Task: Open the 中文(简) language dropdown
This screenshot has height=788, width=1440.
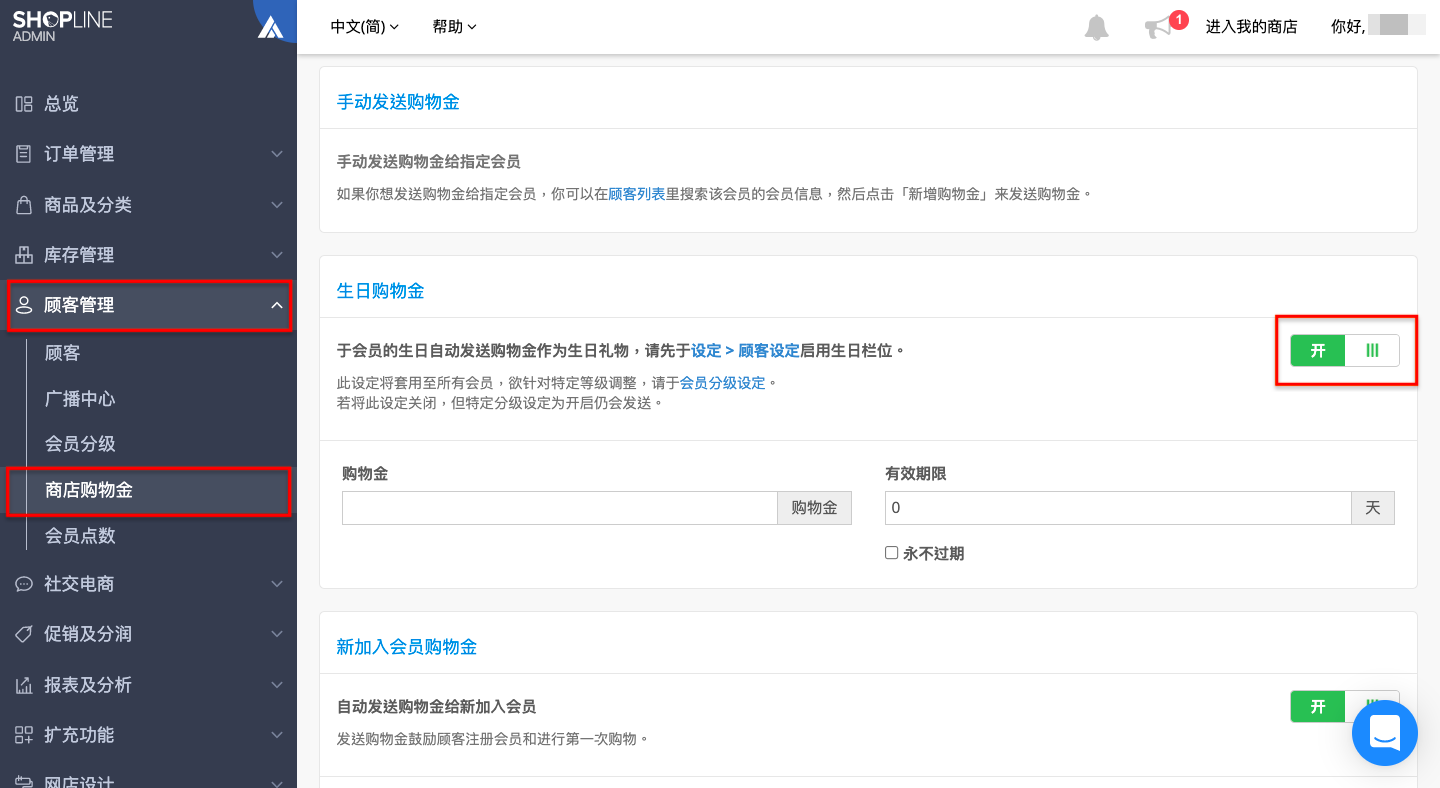Action: 364,27
